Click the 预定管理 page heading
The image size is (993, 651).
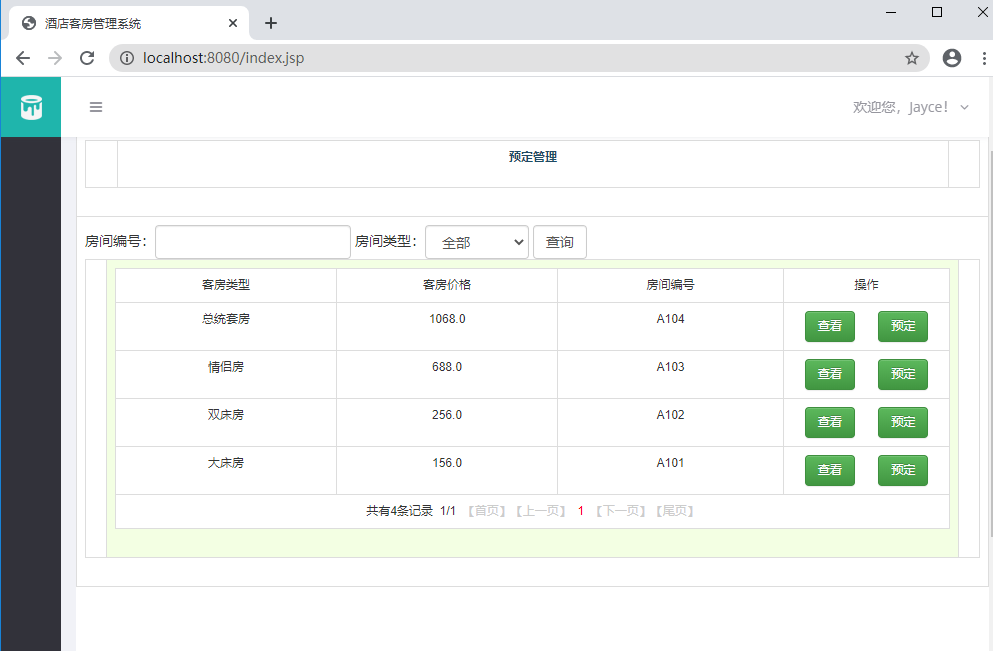pos(533,157)
